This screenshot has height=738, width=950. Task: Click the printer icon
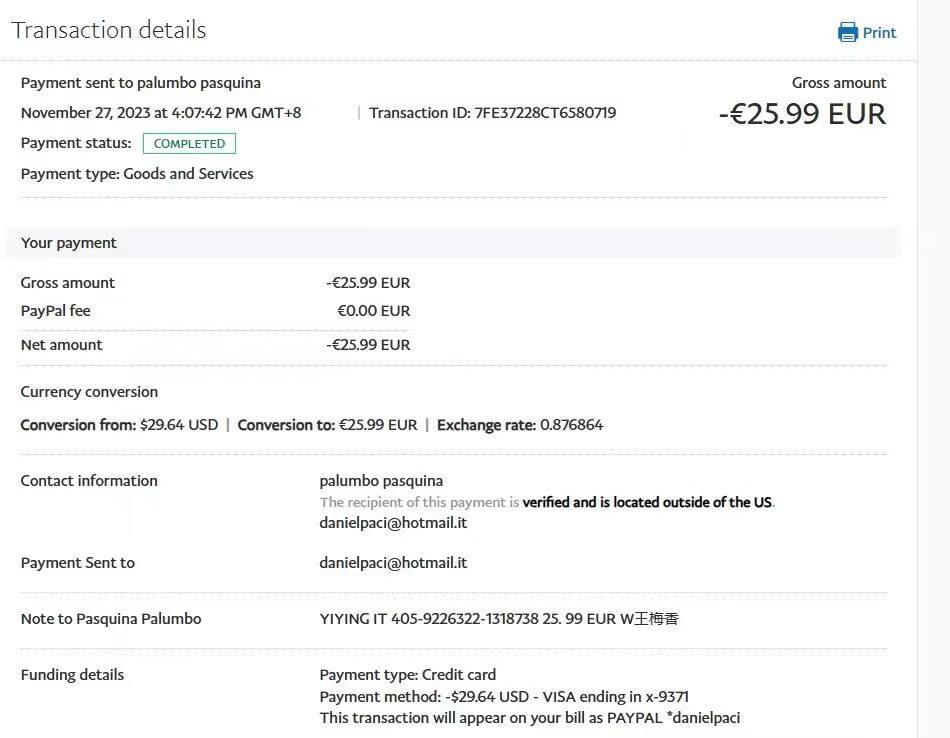[x=847, y=32]
